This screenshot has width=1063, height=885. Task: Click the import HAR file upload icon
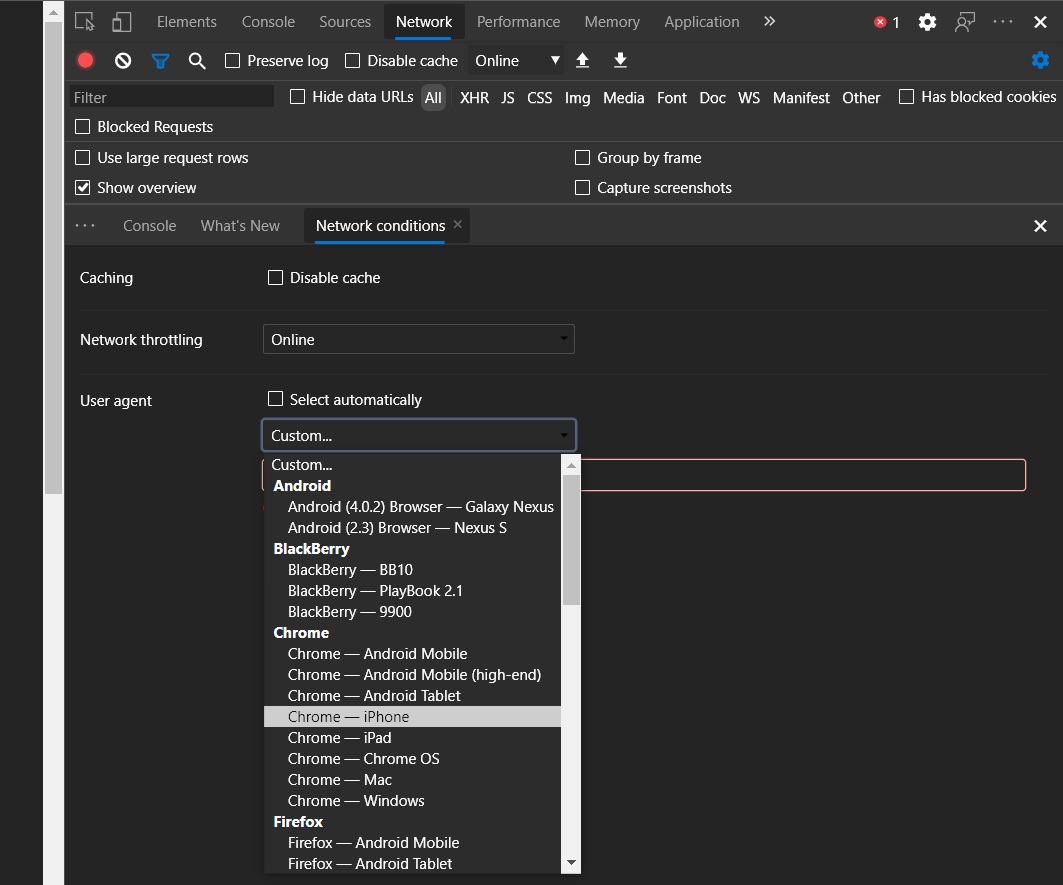coord(582,60)
